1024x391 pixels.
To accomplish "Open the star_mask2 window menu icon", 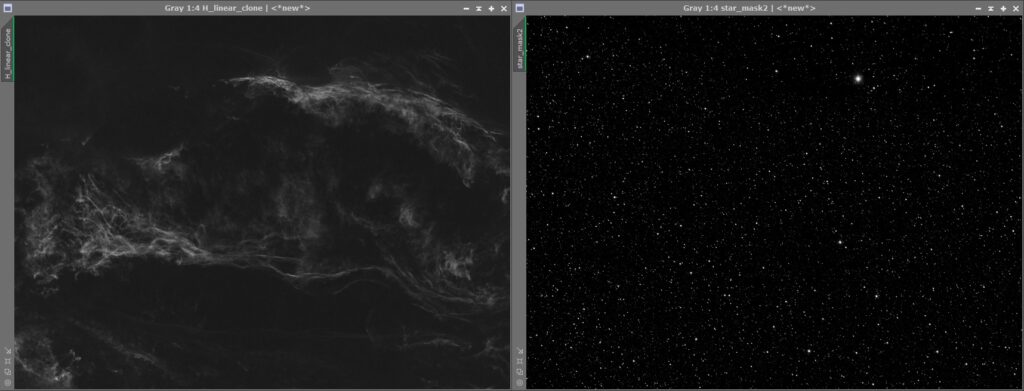I will 520,8.
